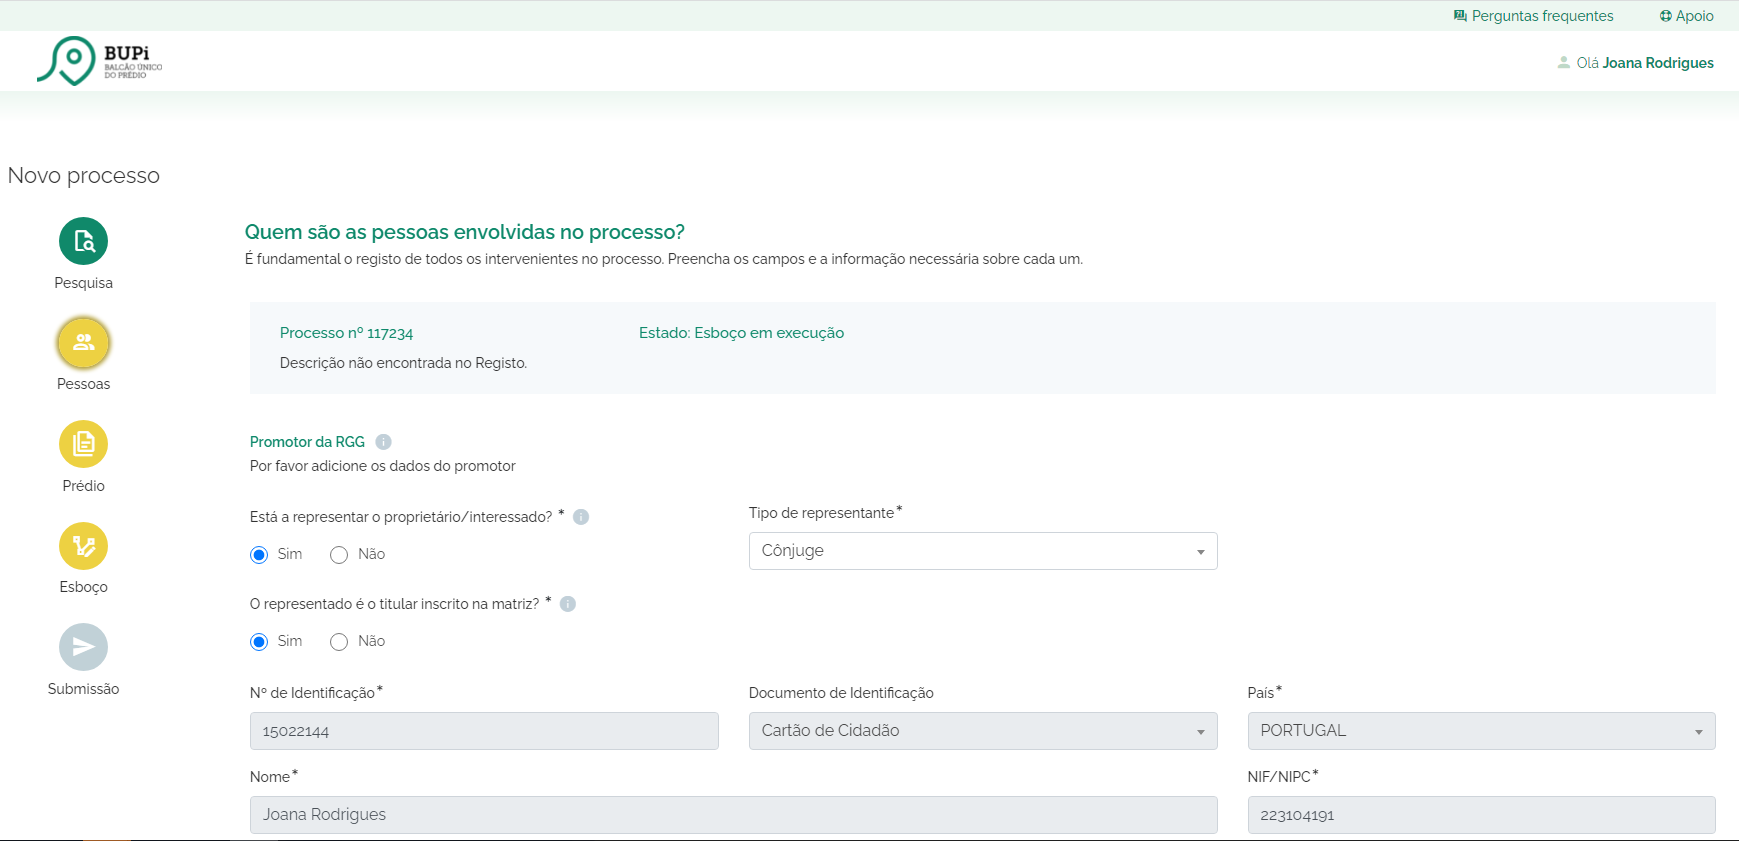
Task: Open Perguntas frequentes link
Action: point(1542,16)
